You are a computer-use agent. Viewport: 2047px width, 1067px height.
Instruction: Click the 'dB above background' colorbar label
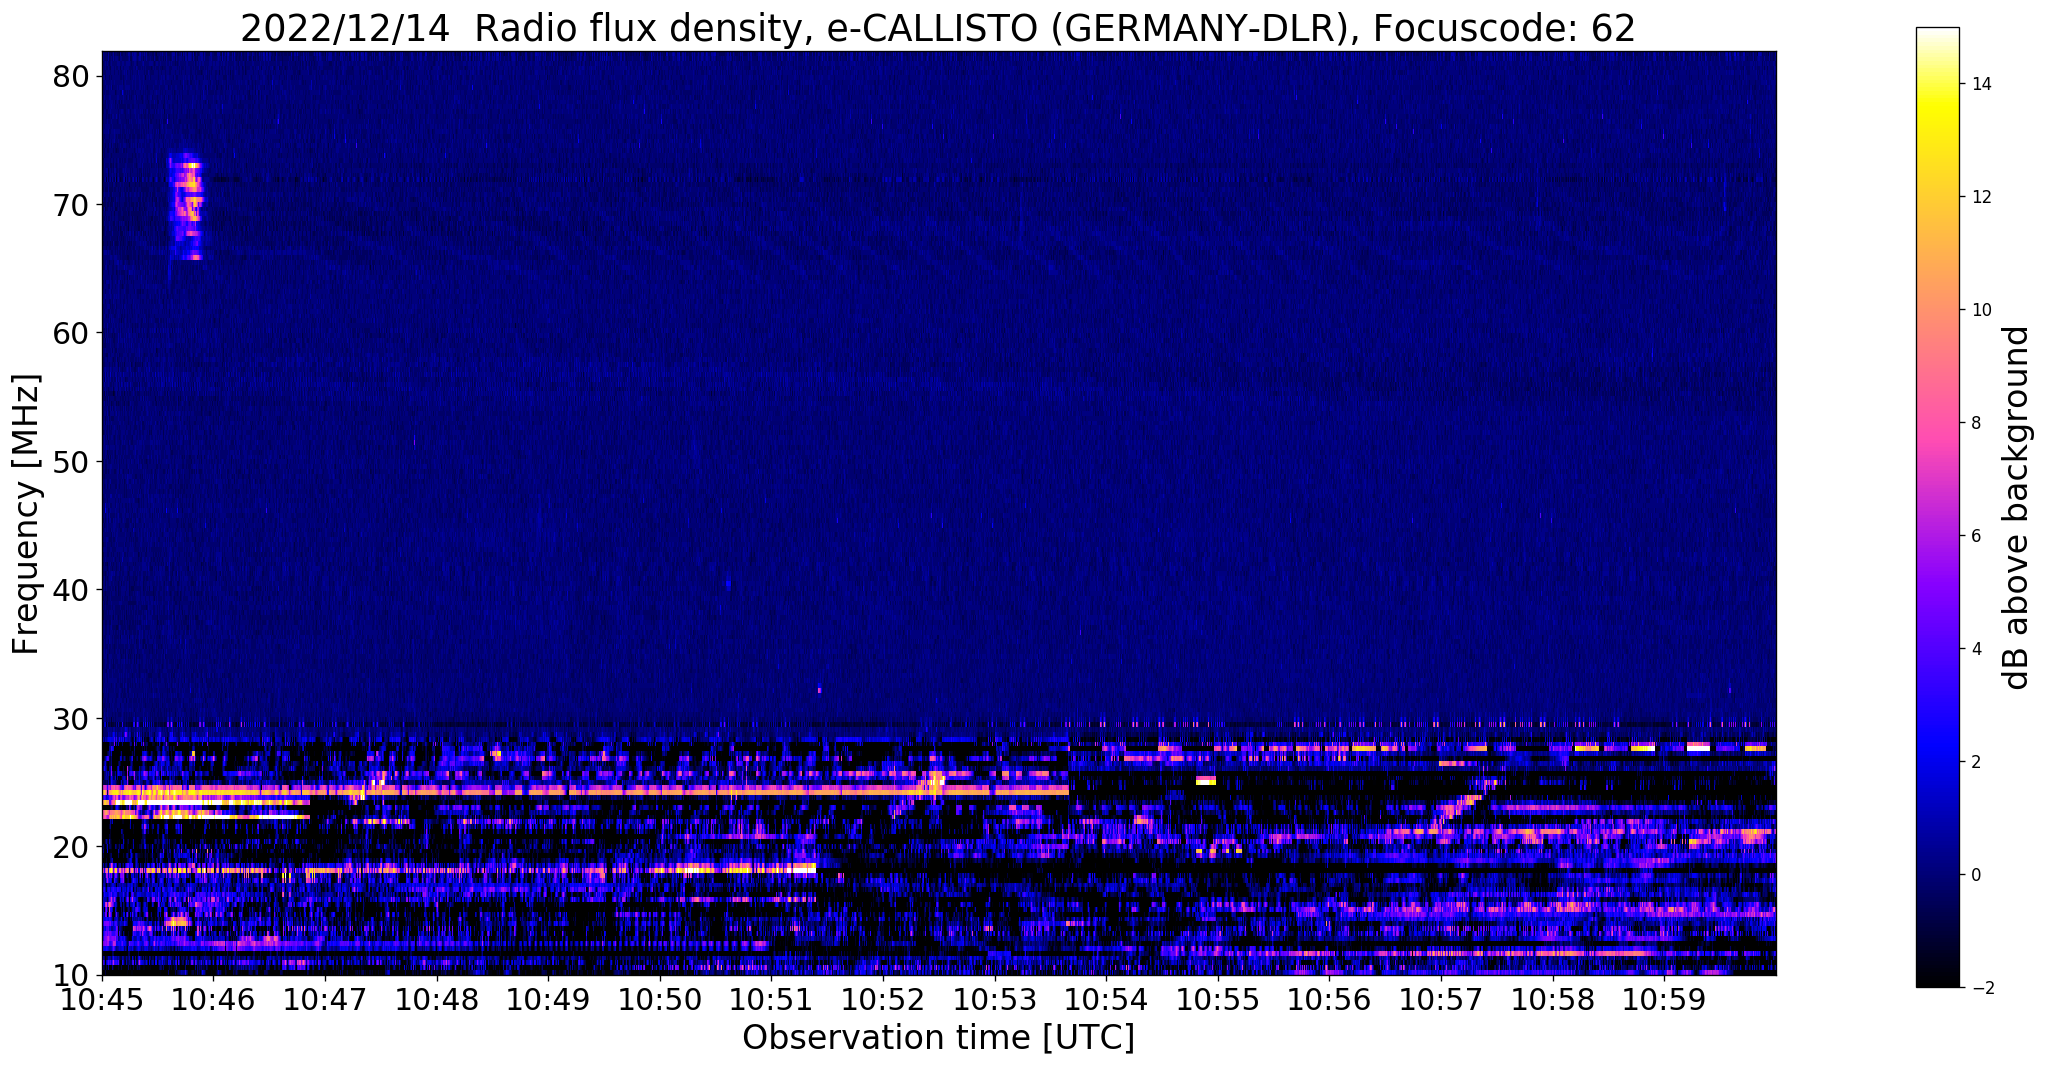(x=2016, y=507)
